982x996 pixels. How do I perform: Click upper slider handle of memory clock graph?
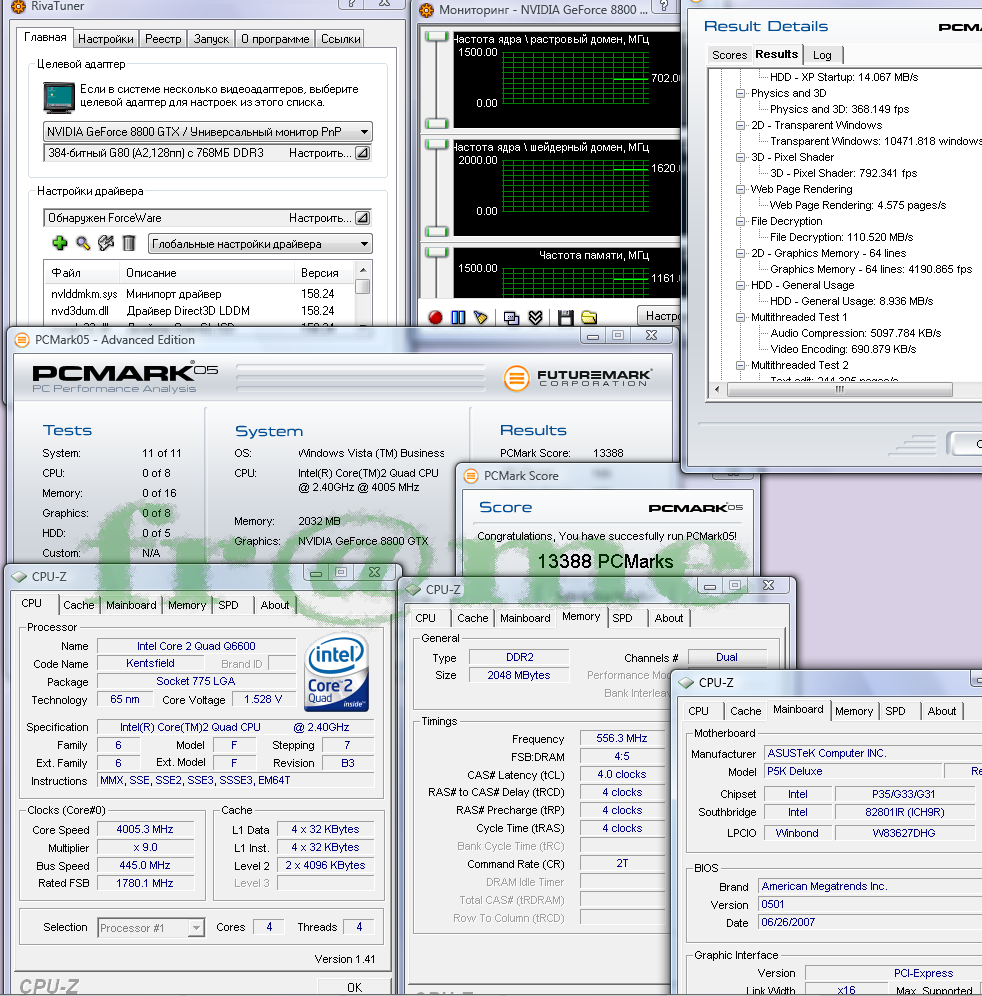pos(436,252)
